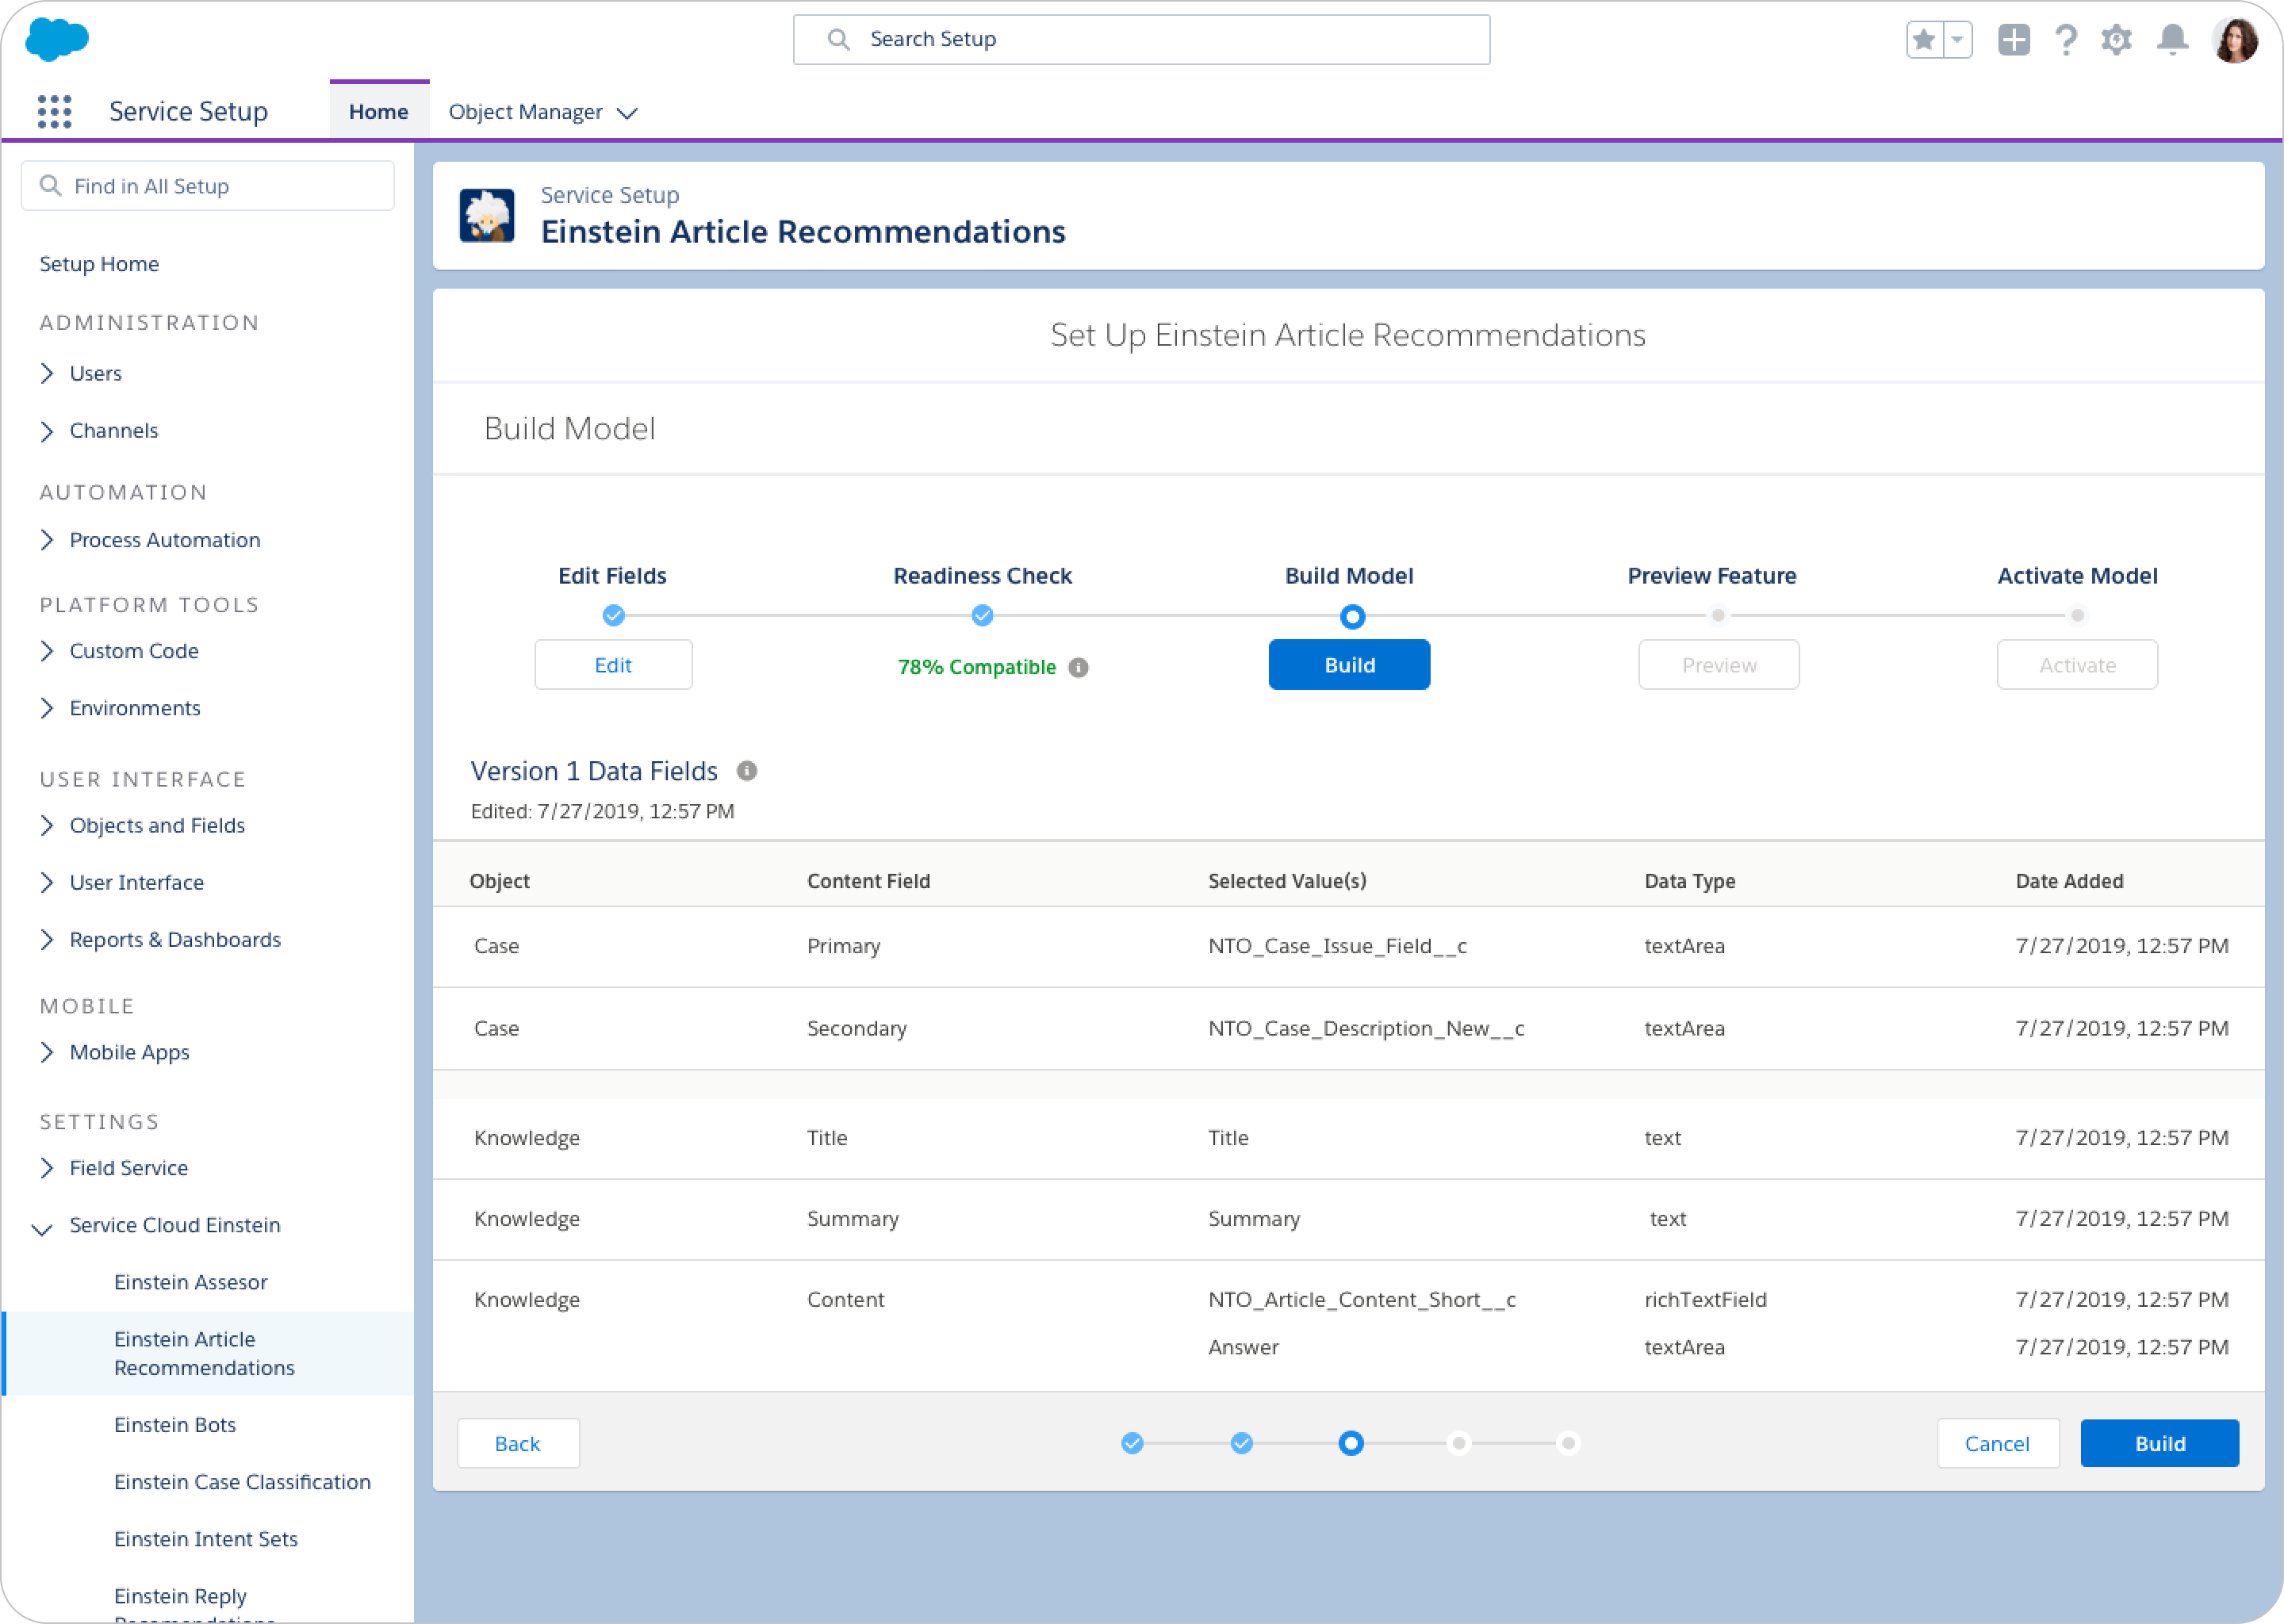Click the Back button

518,1444
